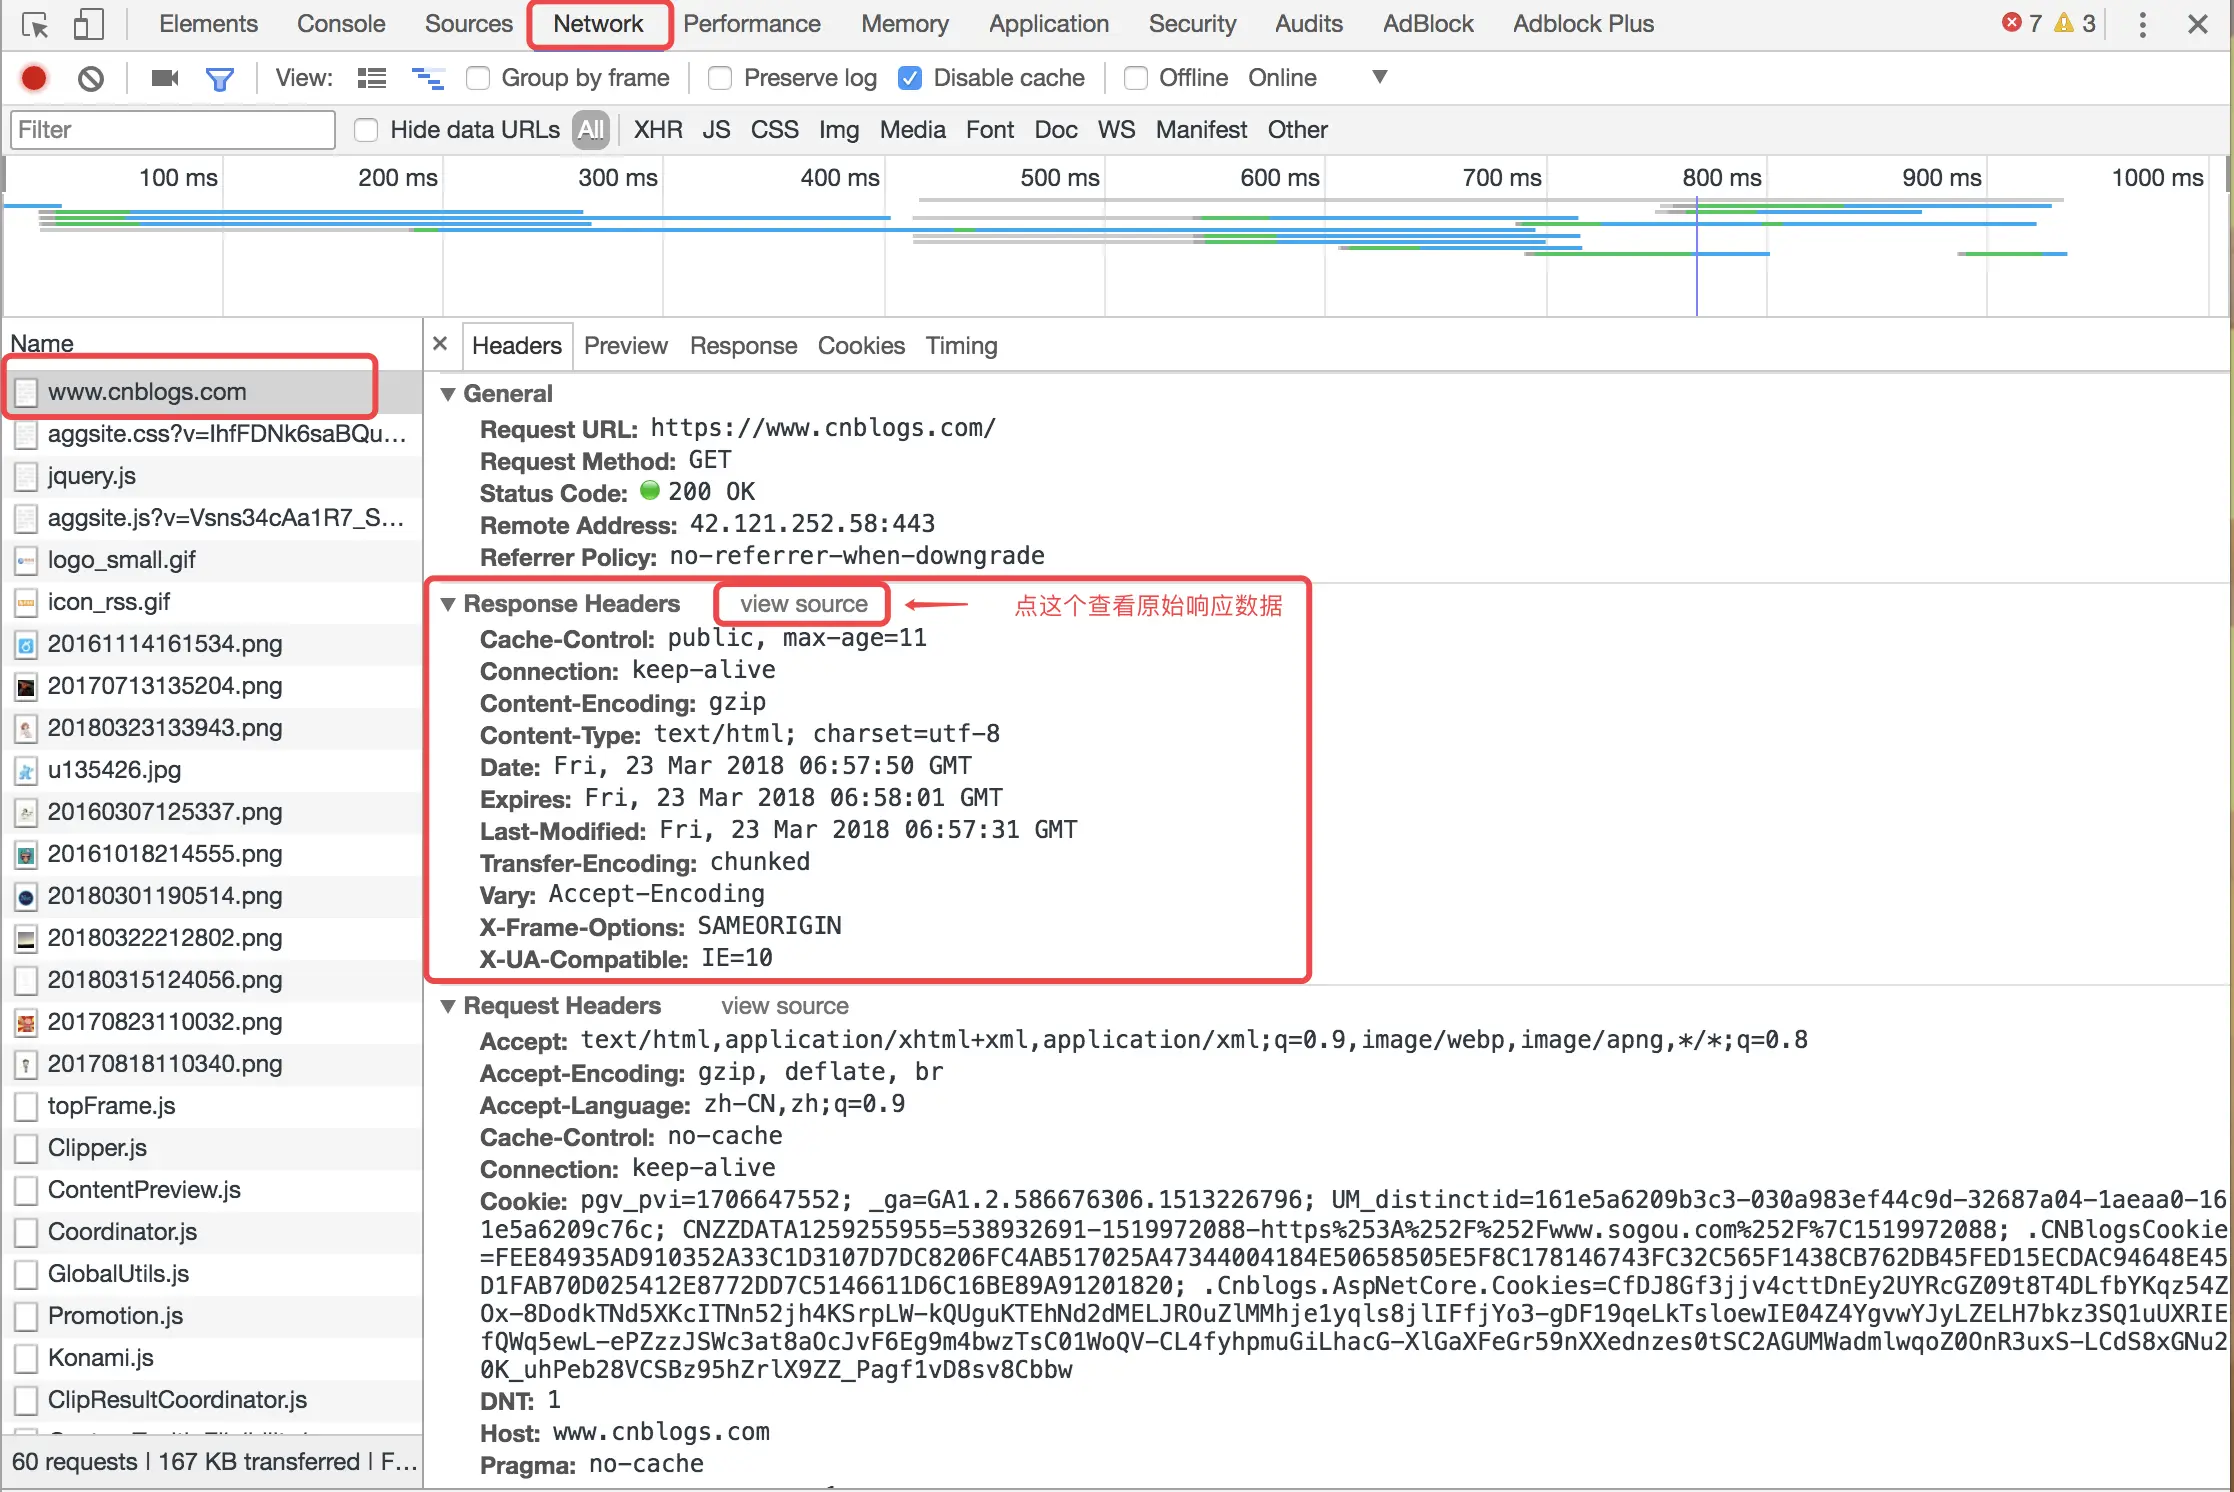2234x1492 pixels.
Task: Click the inspect element cursor icon
Action: pyautogui.click(x=35, y=24)
